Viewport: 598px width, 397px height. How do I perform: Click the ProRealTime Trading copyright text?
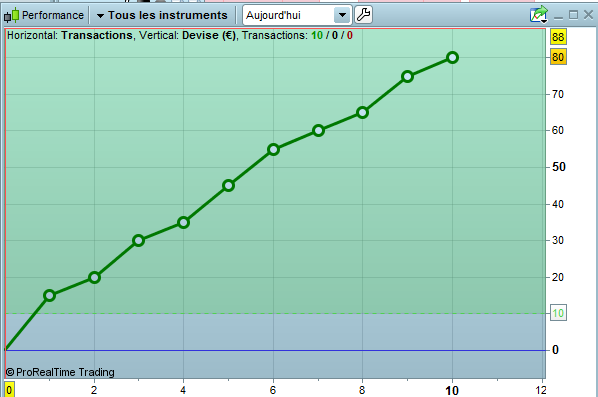(x=60, y=372)
